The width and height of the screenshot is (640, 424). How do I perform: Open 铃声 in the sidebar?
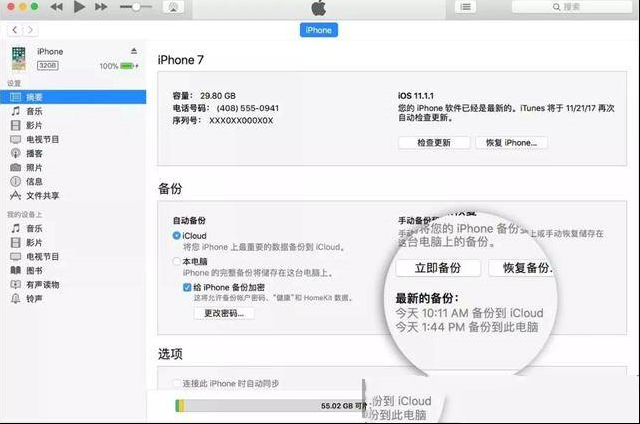coord(73,298)
